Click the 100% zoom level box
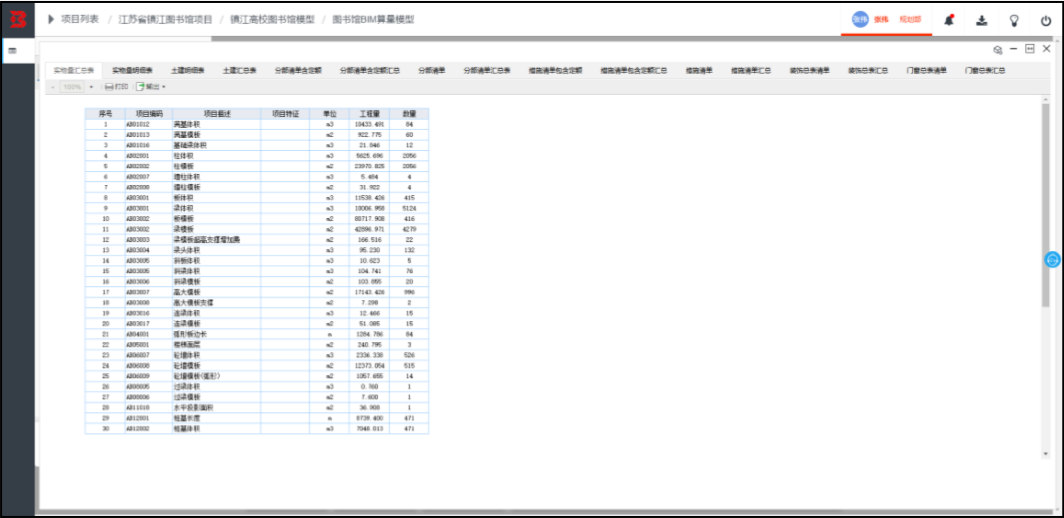The height and width of the screenshot is (518, 1064). point(72,87)
